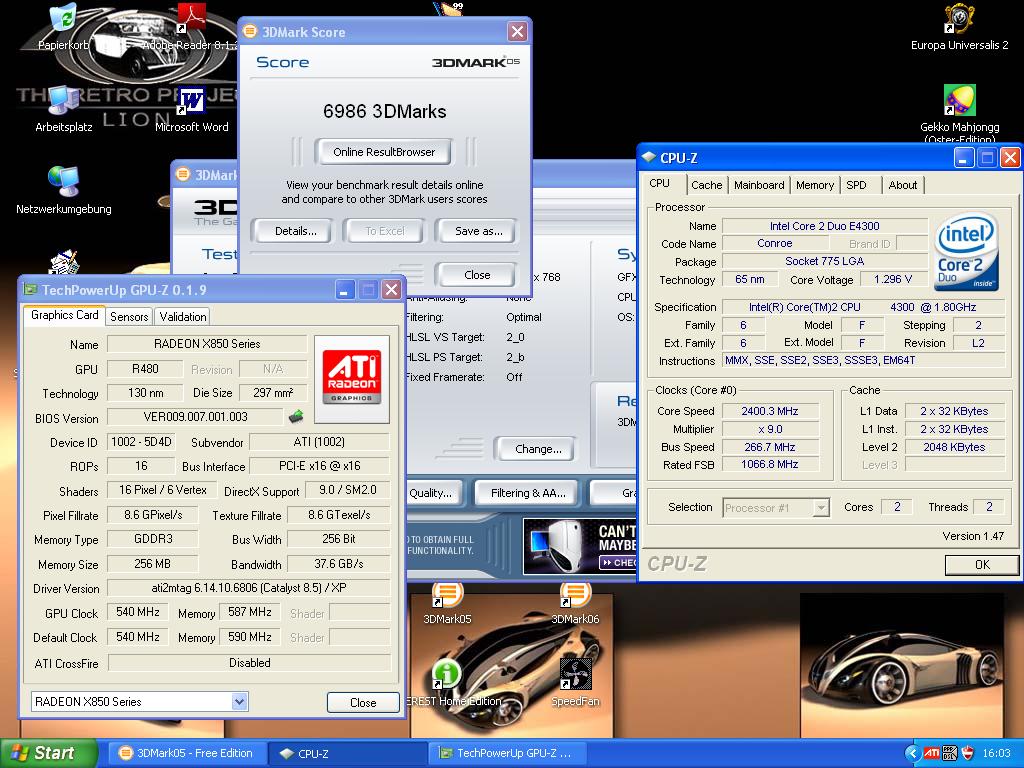1024x768 pixels.
Task: Click Filtering & AA... button
Action: click(528, 493)
